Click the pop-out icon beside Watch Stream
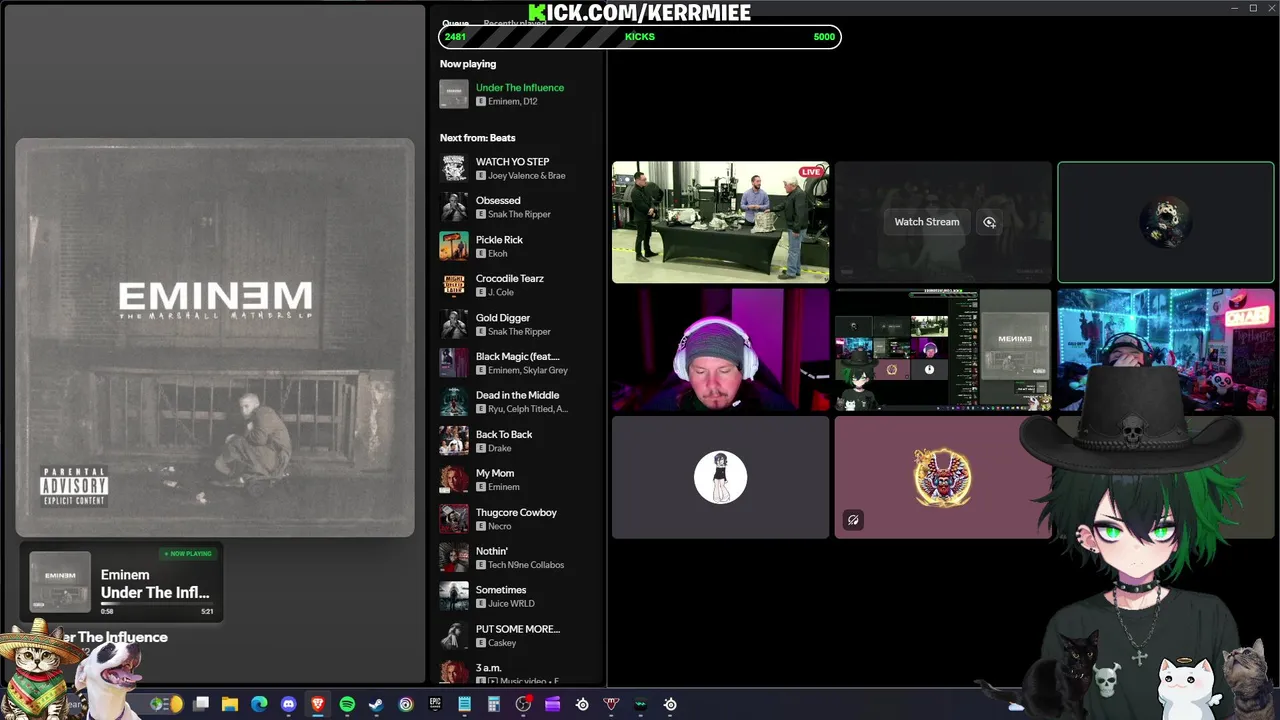The height and width of the screenshot is (720, 1280). coord(989,222)
